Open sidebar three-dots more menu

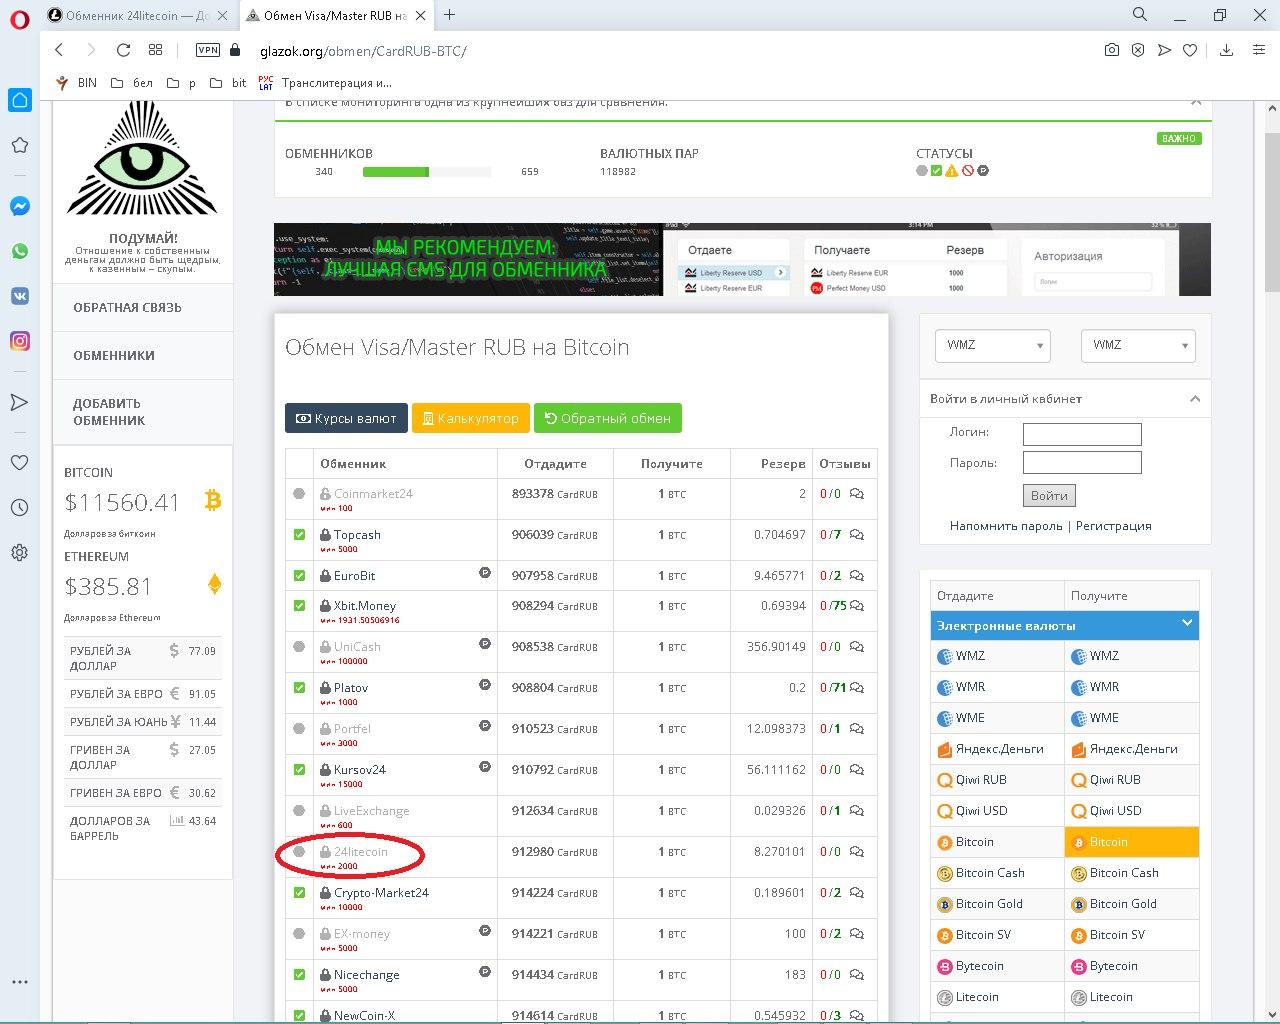[x=19, y=982]
